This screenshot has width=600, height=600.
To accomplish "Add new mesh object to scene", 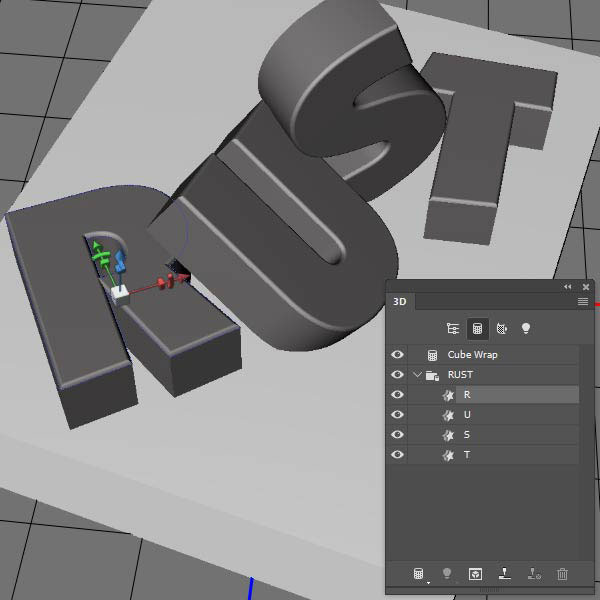I will coord(419,574).
